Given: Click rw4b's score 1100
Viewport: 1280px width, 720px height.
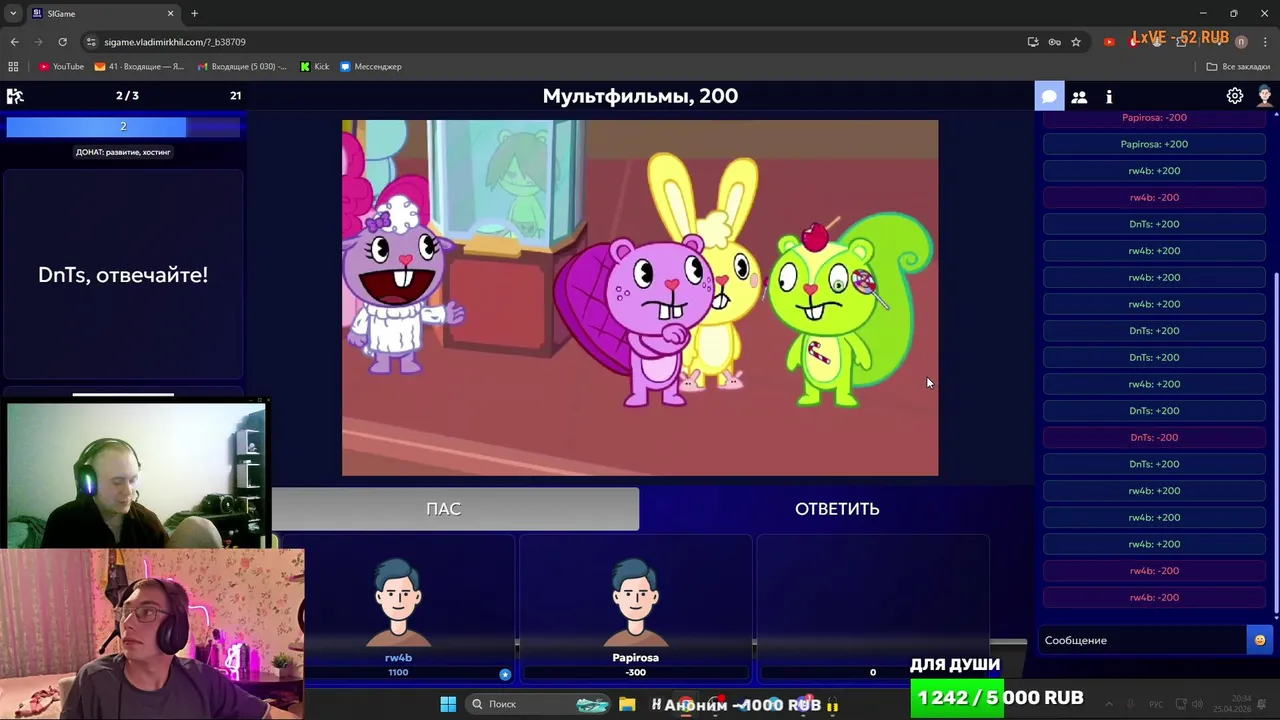Looking at the screenshot, I should (x=398, y=672).
